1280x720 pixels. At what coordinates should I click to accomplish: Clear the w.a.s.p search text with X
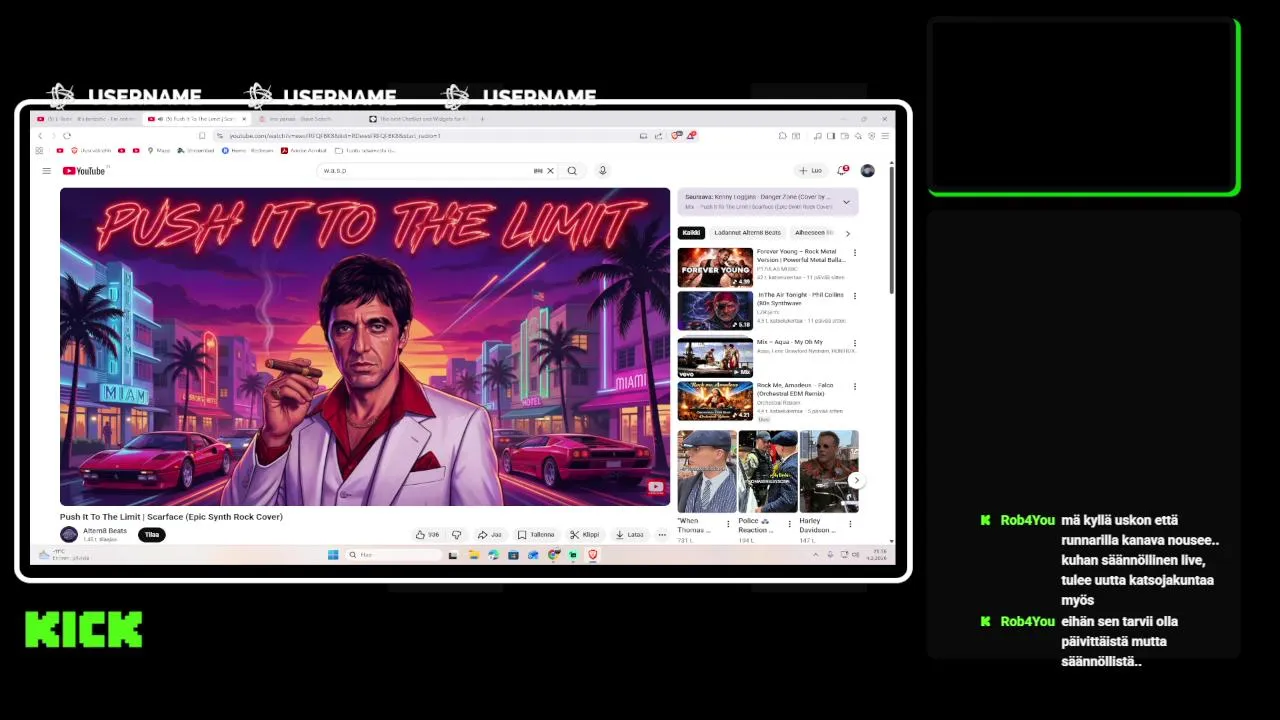[550, 171]
